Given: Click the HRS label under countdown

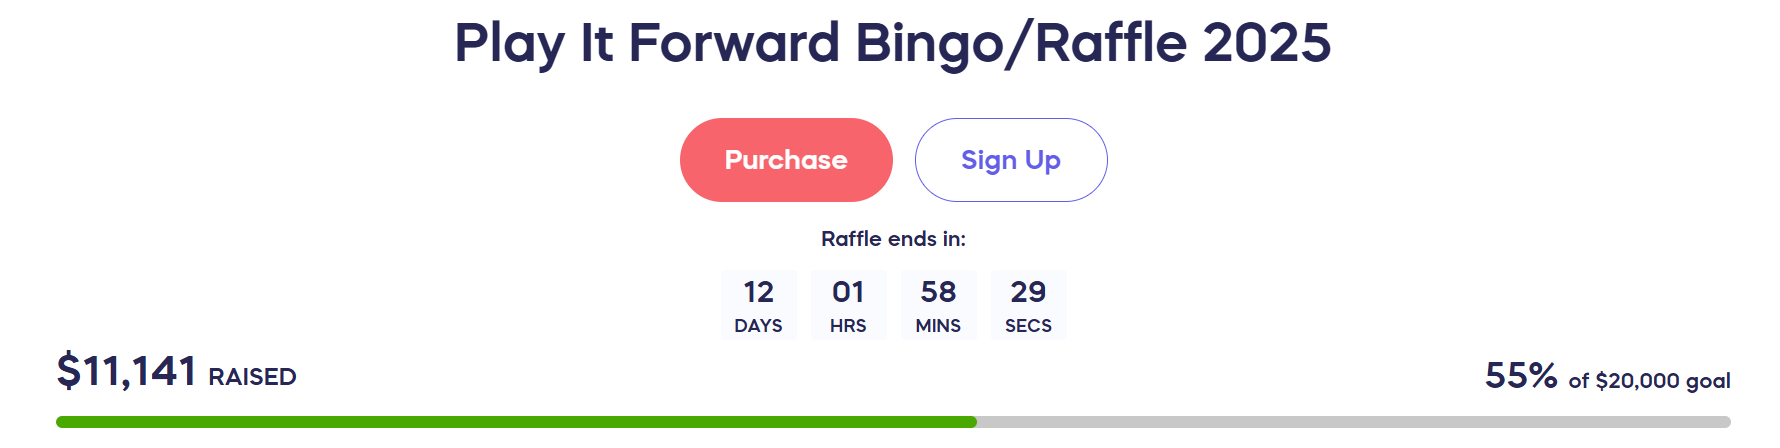Looking at the screenshot, I should [848, 326].
